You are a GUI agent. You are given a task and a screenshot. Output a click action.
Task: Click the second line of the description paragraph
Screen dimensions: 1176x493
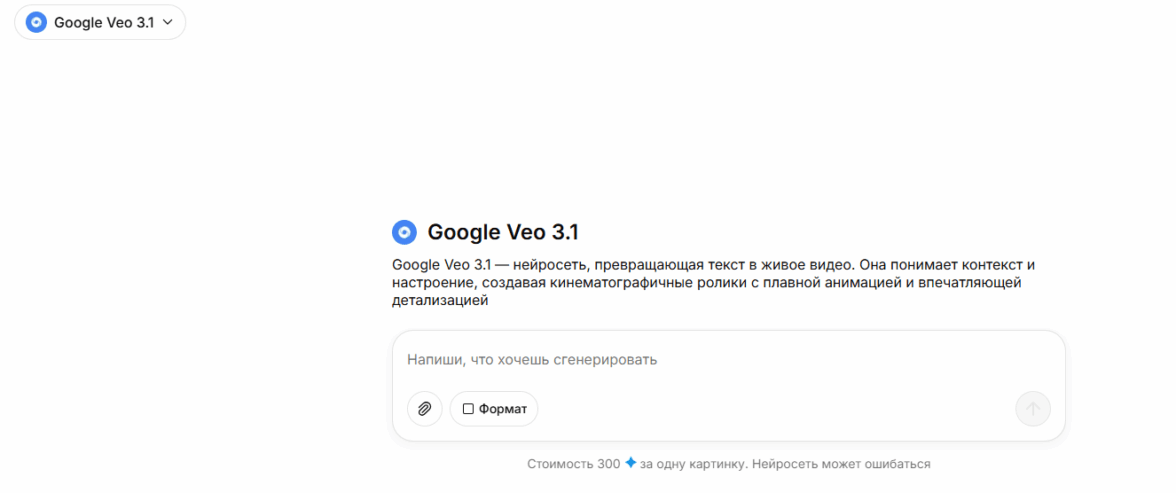(707, 284)
